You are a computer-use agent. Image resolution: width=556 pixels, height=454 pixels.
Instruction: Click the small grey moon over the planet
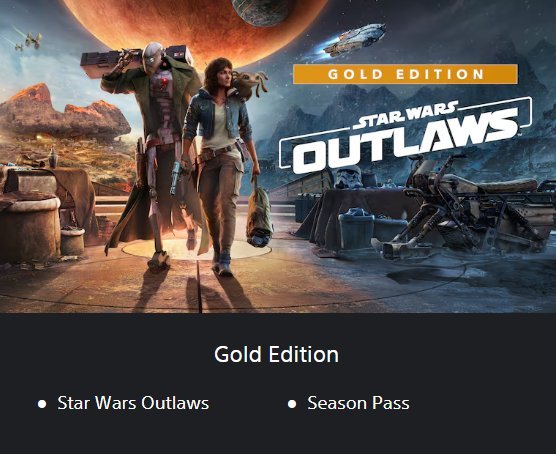tap(262, 11)
